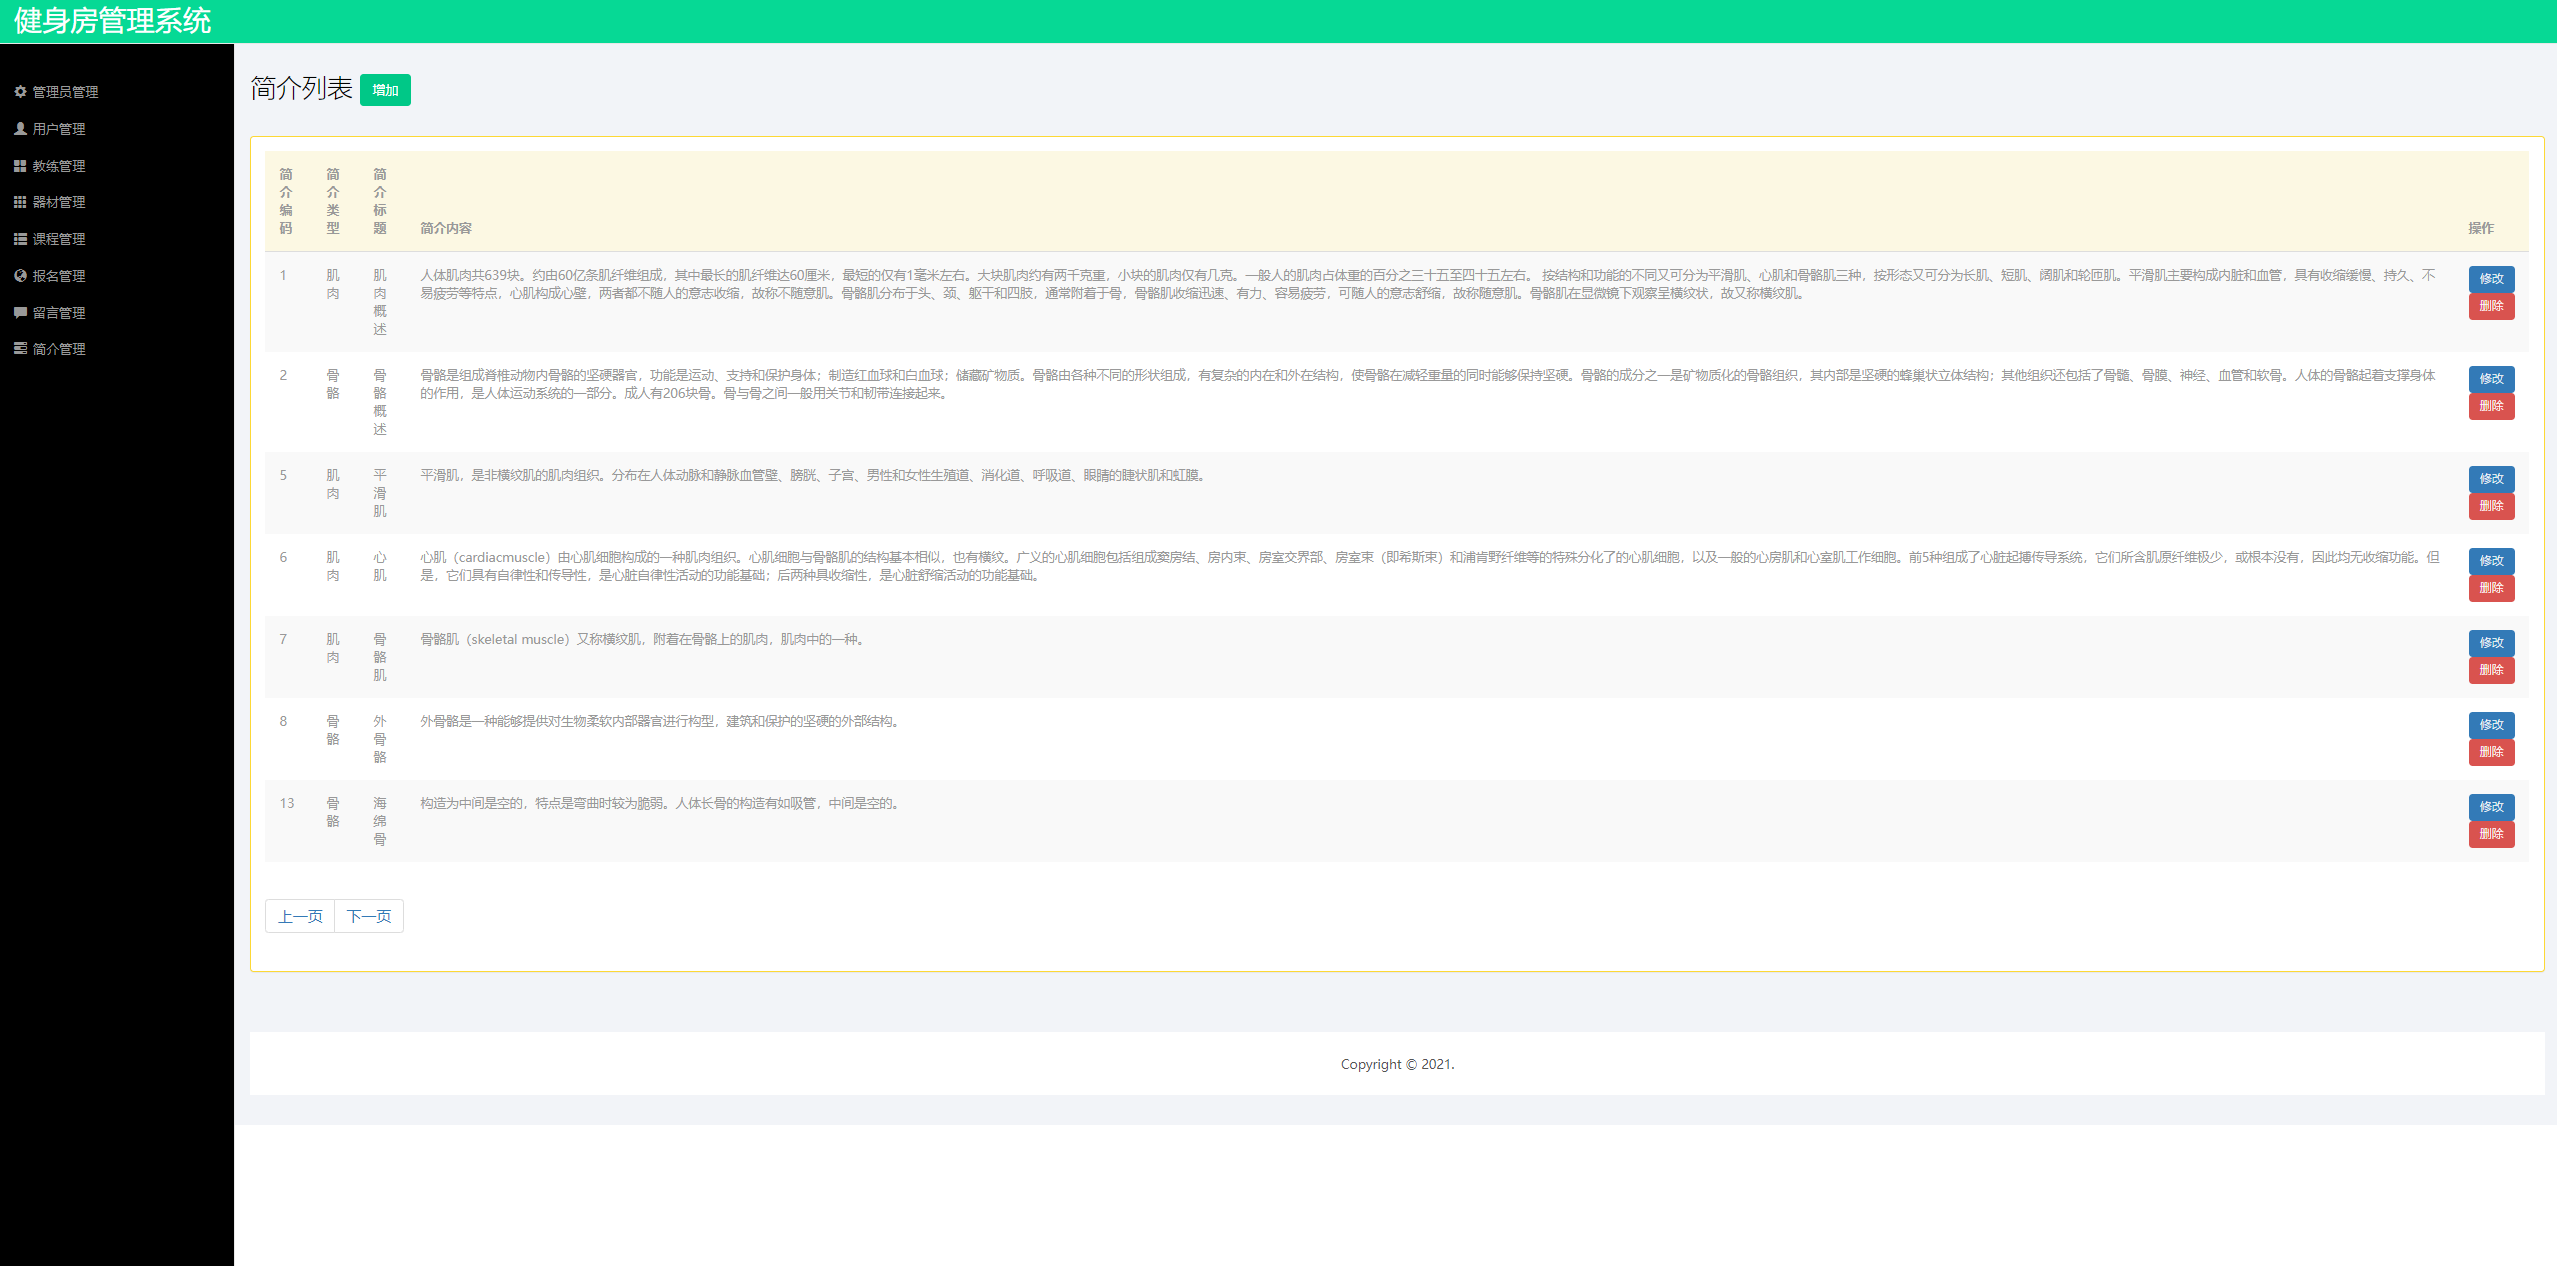Open the 简介管理 sidebar menu
This screenshot has width=2557, height=1266.
58,349
